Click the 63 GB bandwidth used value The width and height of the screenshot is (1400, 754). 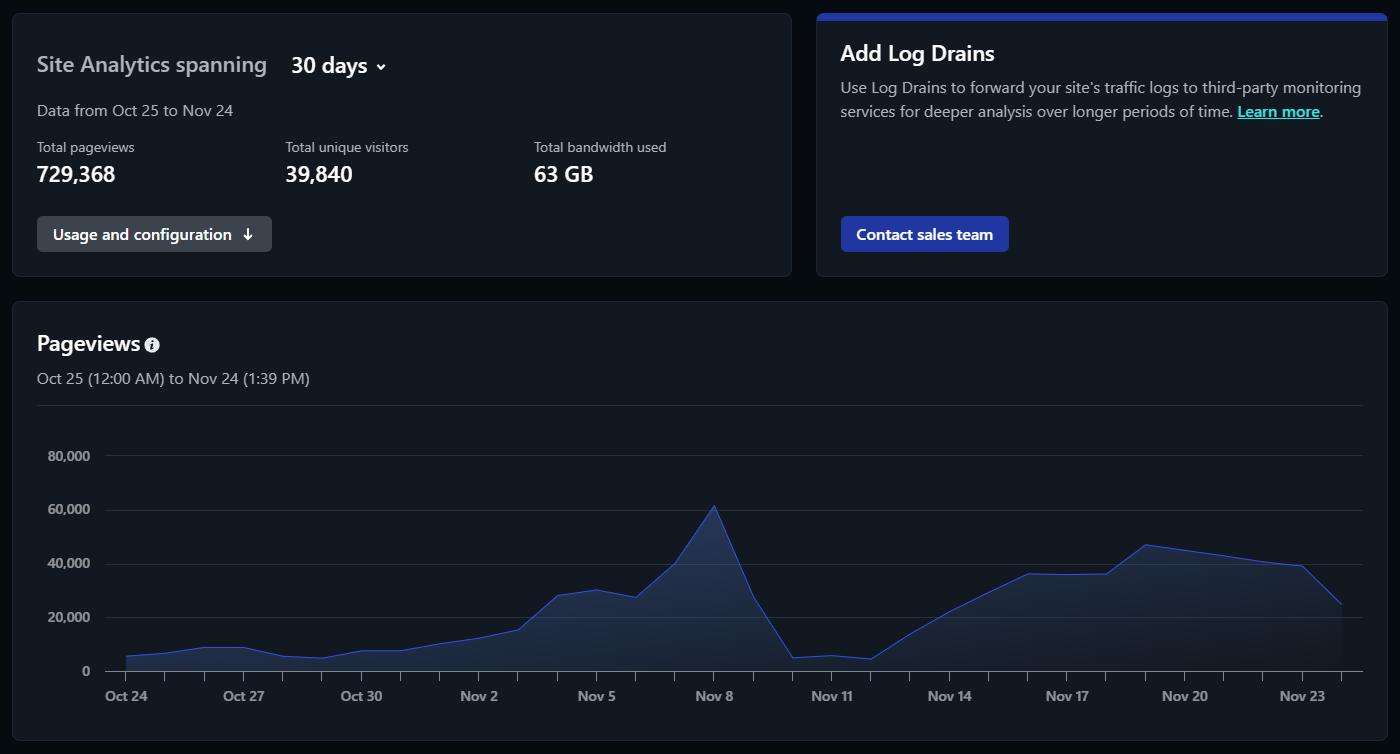(564, 174)
